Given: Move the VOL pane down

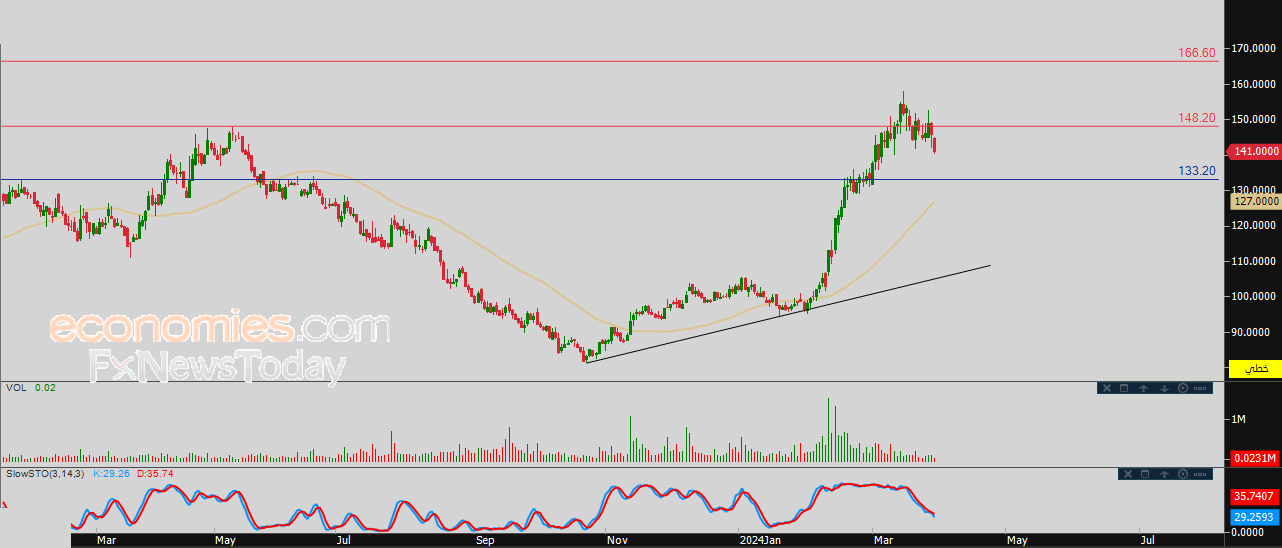Looking at the screenshot, I should pos(1164,388).
